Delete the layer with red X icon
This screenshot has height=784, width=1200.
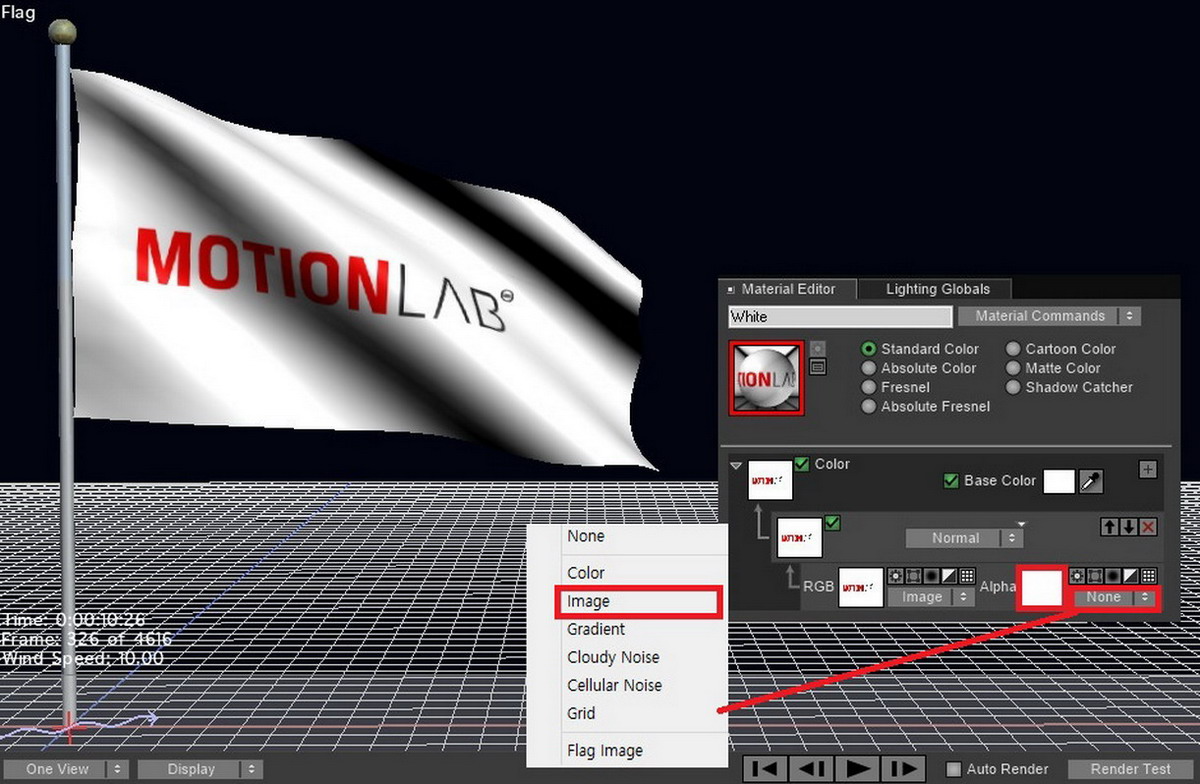tap(1148, 527)
